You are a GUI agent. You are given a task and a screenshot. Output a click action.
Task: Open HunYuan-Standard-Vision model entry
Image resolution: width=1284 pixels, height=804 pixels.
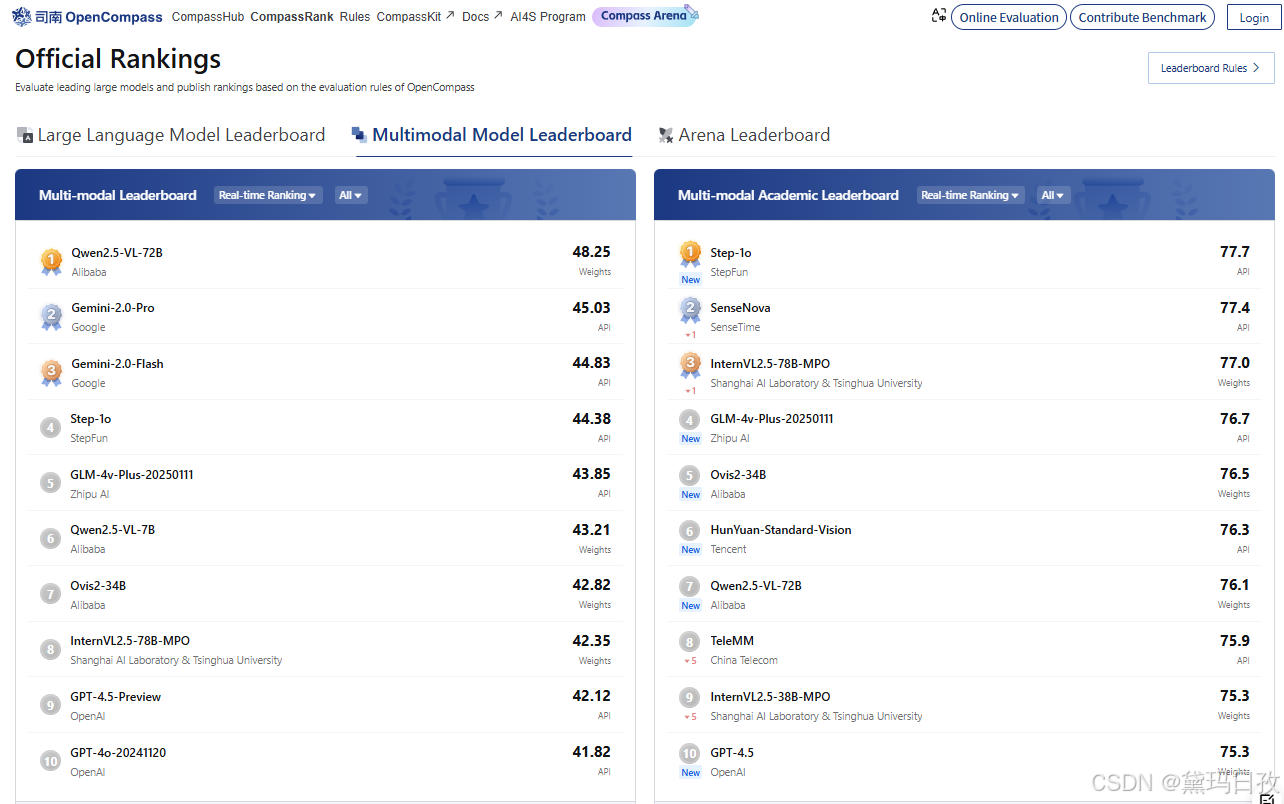(781, 530)
